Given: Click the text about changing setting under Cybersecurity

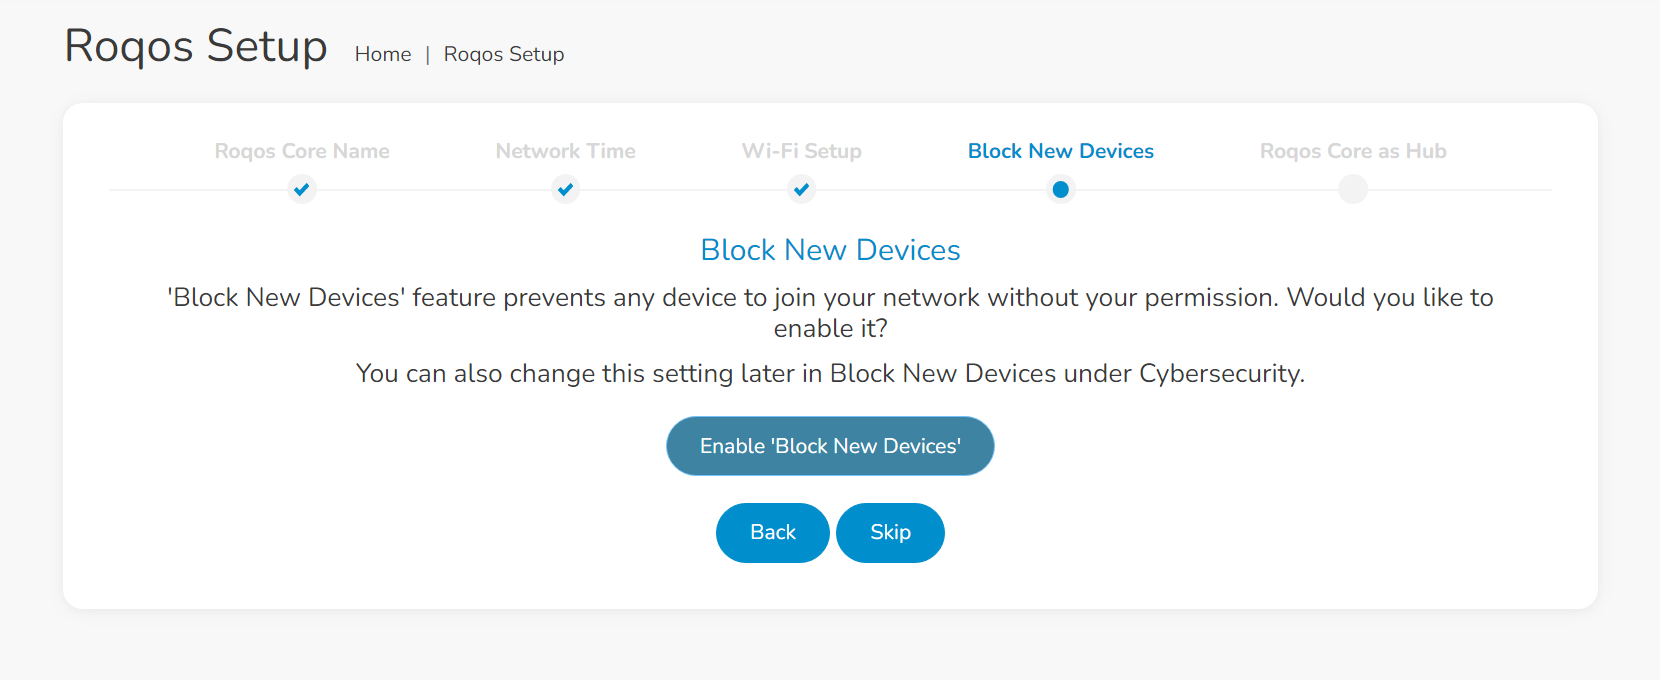Looking at the screenshot, I should click(830, 374).
